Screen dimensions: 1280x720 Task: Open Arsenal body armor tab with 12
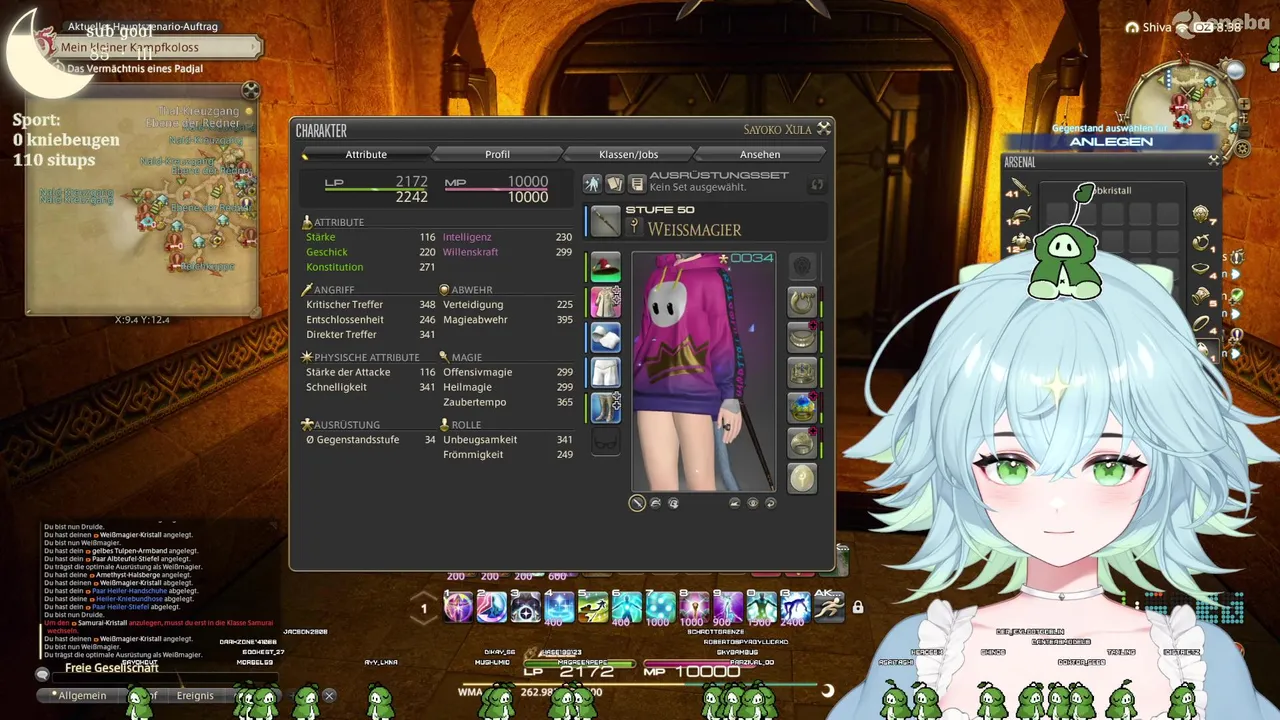(1019, 243)
